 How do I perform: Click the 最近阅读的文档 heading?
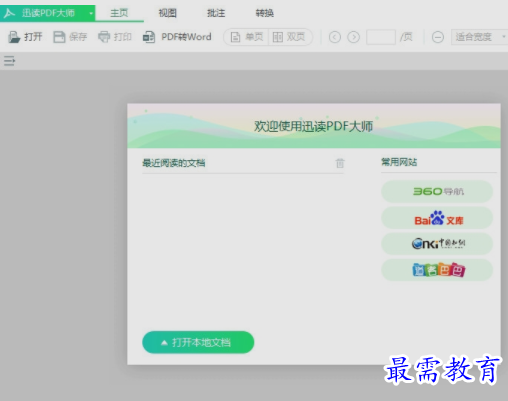pos(174,163)
